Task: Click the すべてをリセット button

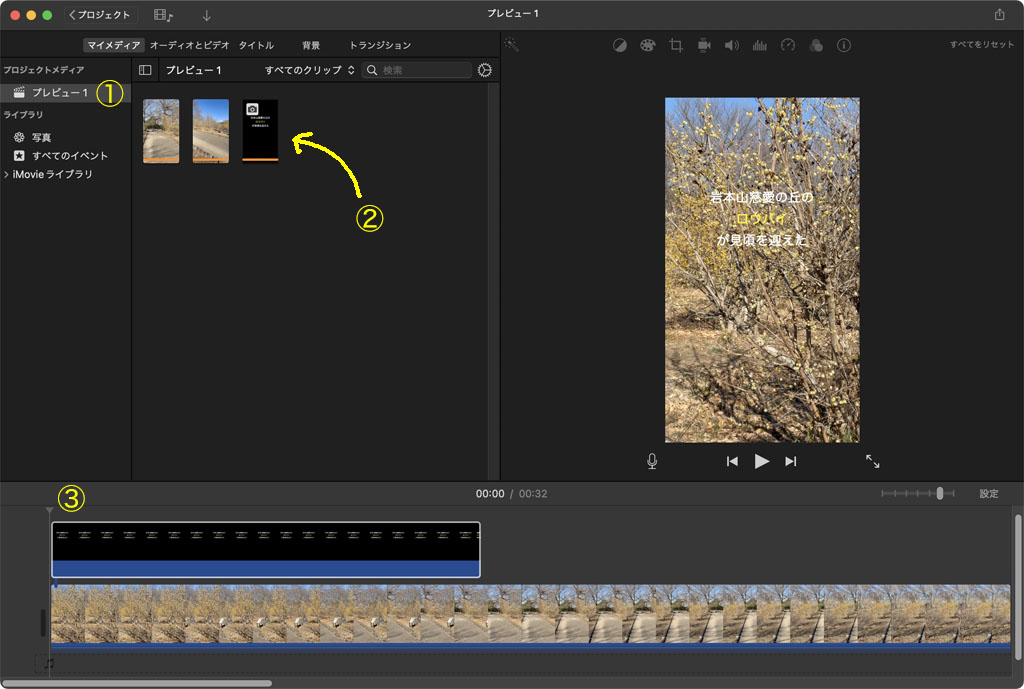Action: pos(980,45)
